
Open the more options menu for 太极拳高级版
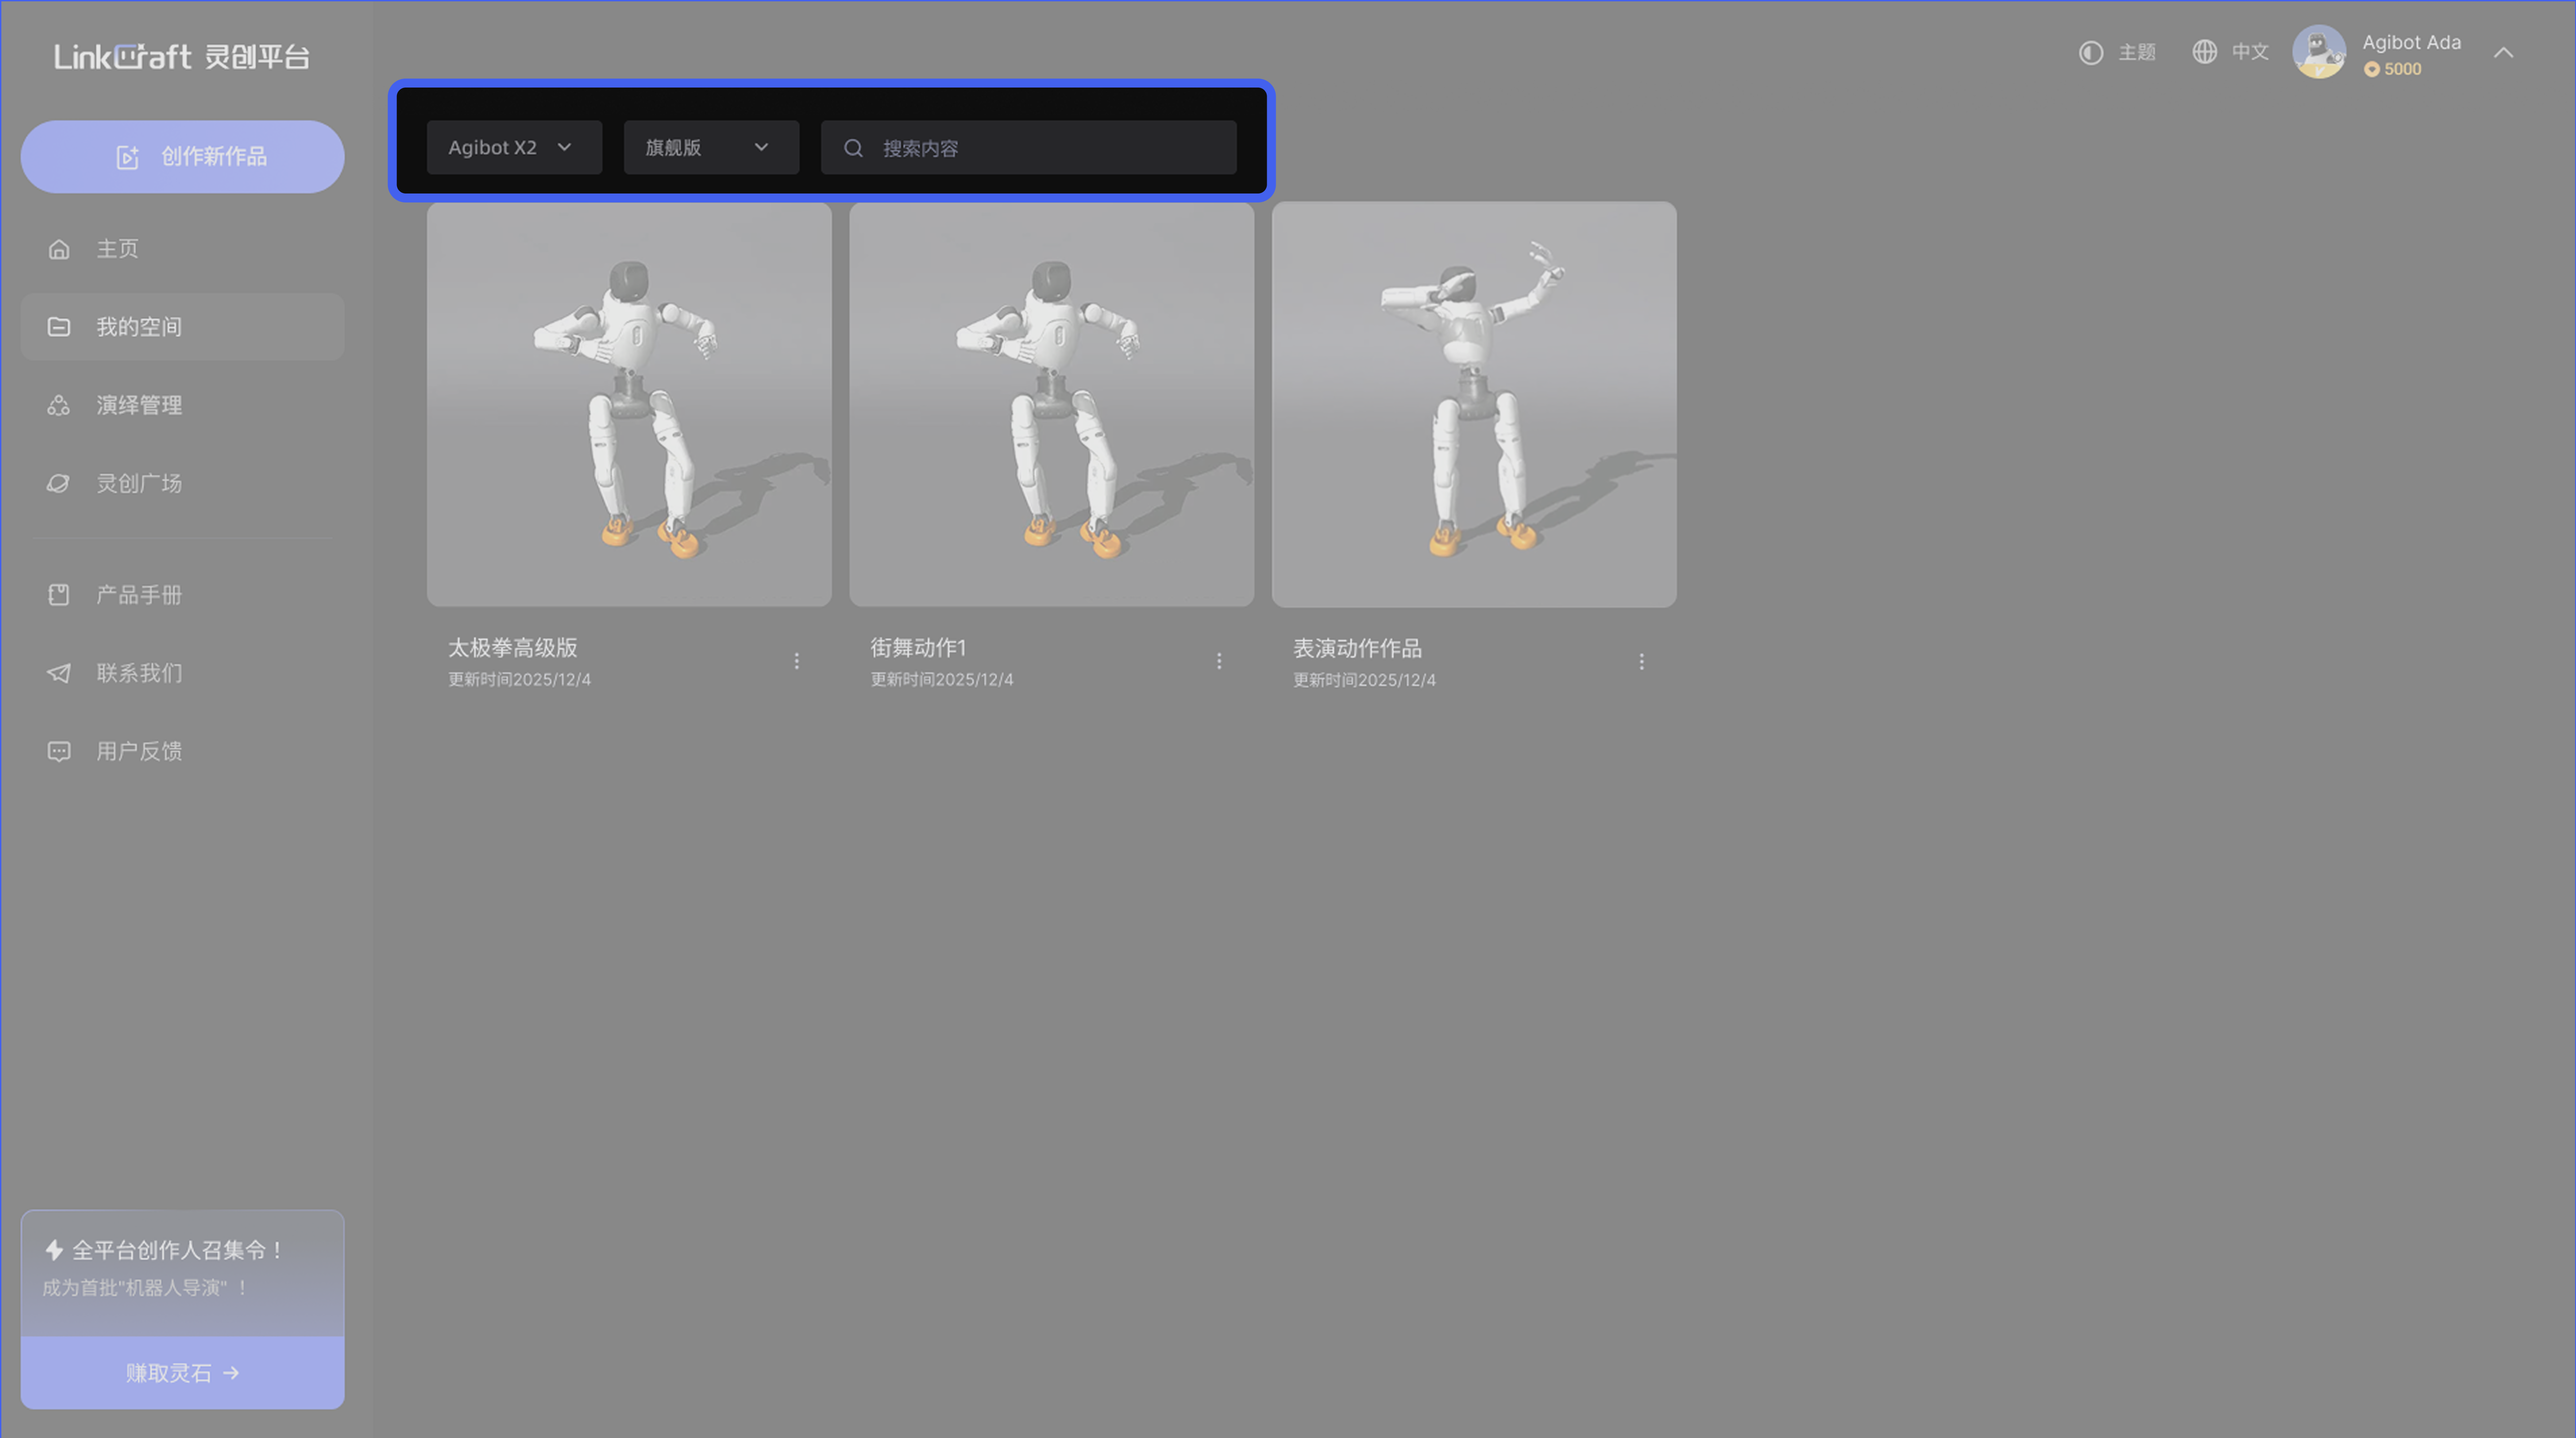(797, 661)
